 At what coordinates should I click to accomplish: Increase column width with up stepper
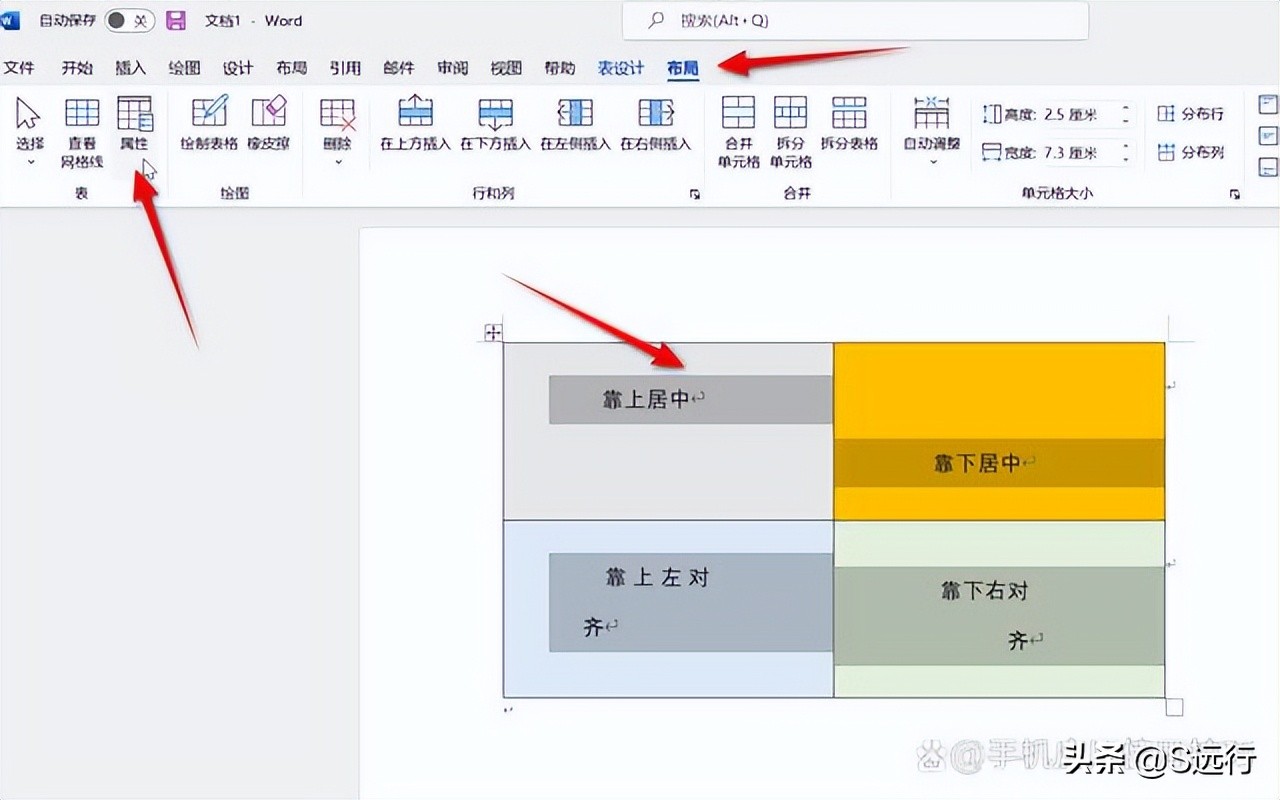click(x=1126, y=147)
